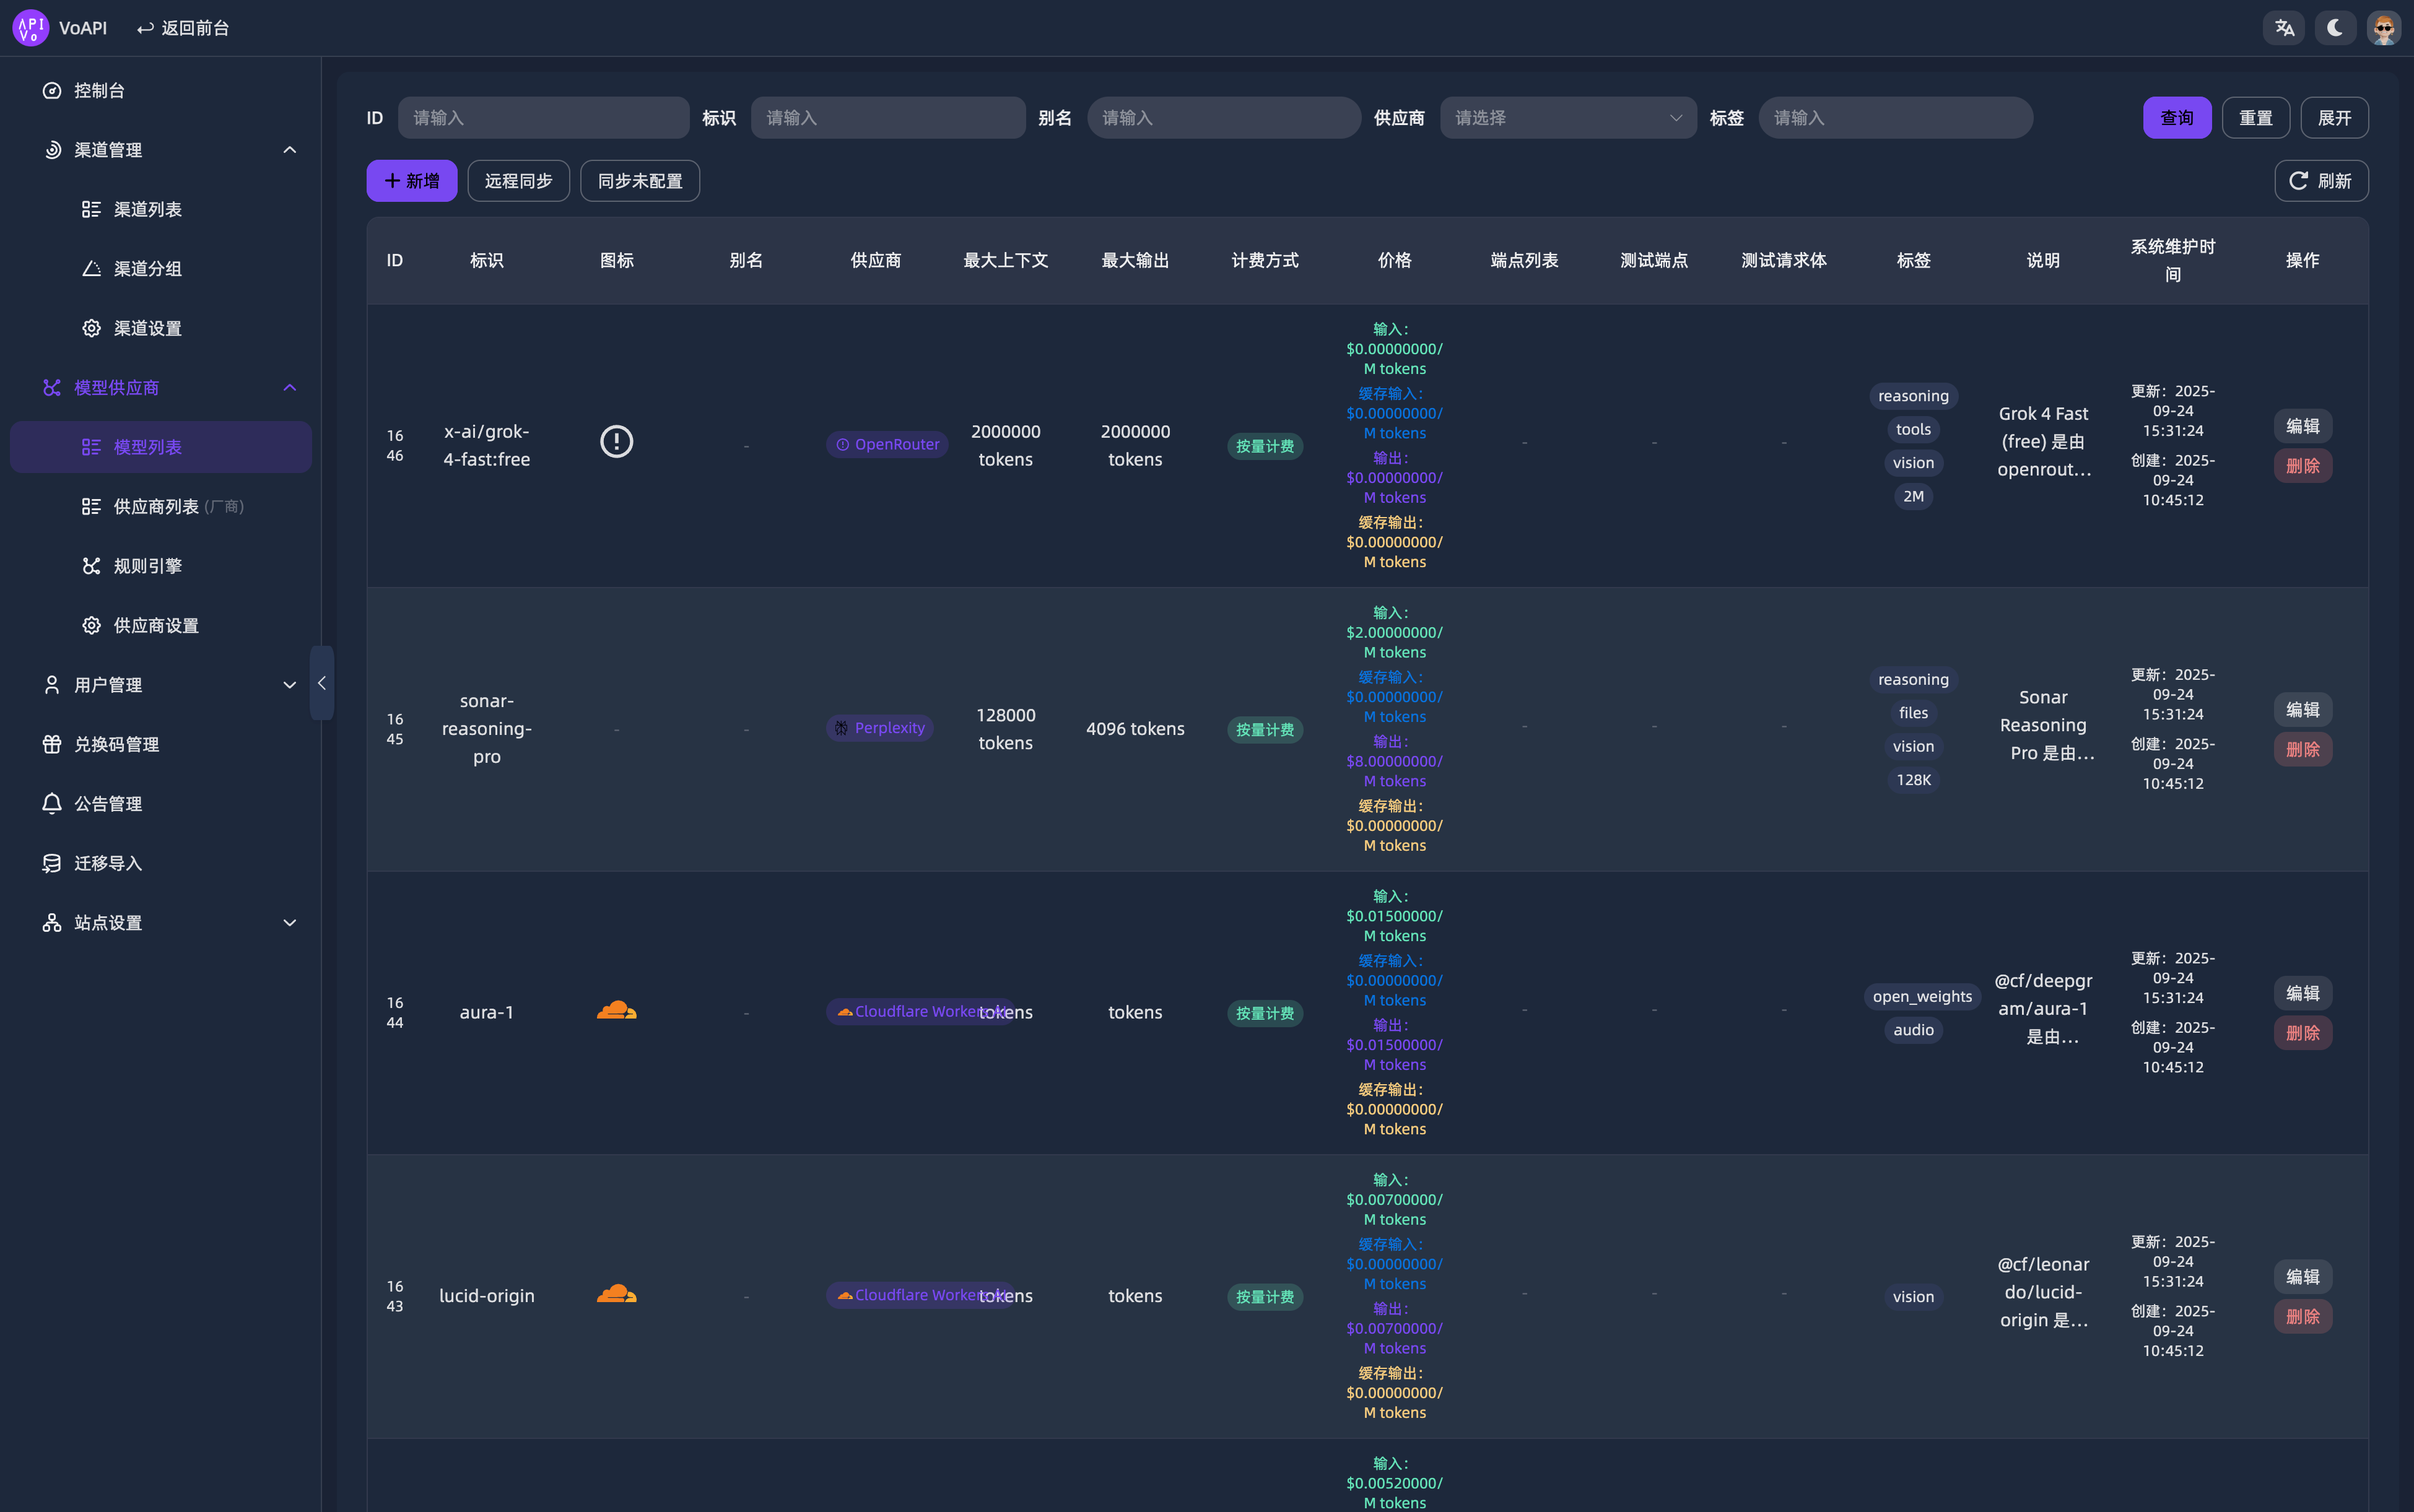The height and width of the screenshot is (1512, 2414).
Task: Open 控制台 dashboard in the sidebar
Action: pos(99,90)
